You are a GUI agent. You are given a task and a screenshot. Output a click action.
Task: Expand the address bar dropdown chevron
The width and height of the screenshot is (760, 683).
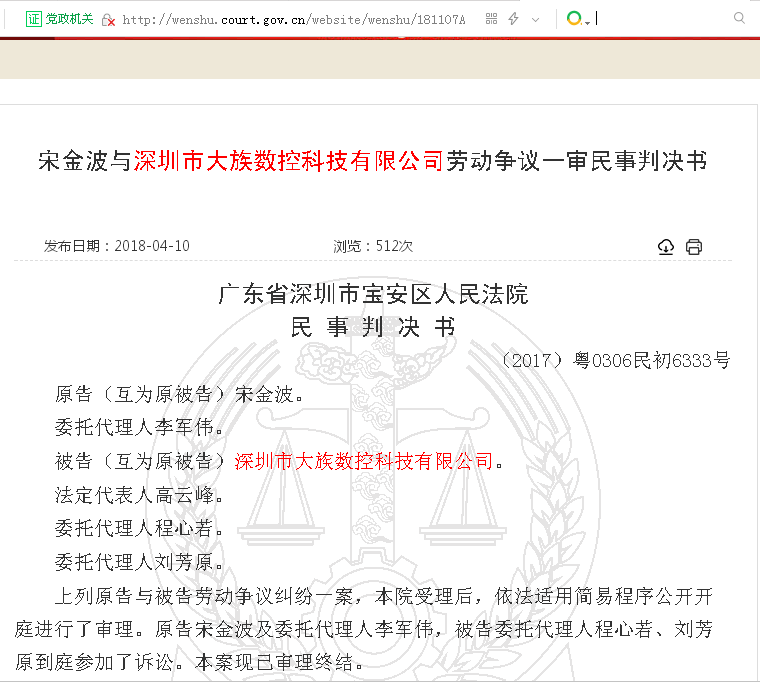(x=536, y=20)
